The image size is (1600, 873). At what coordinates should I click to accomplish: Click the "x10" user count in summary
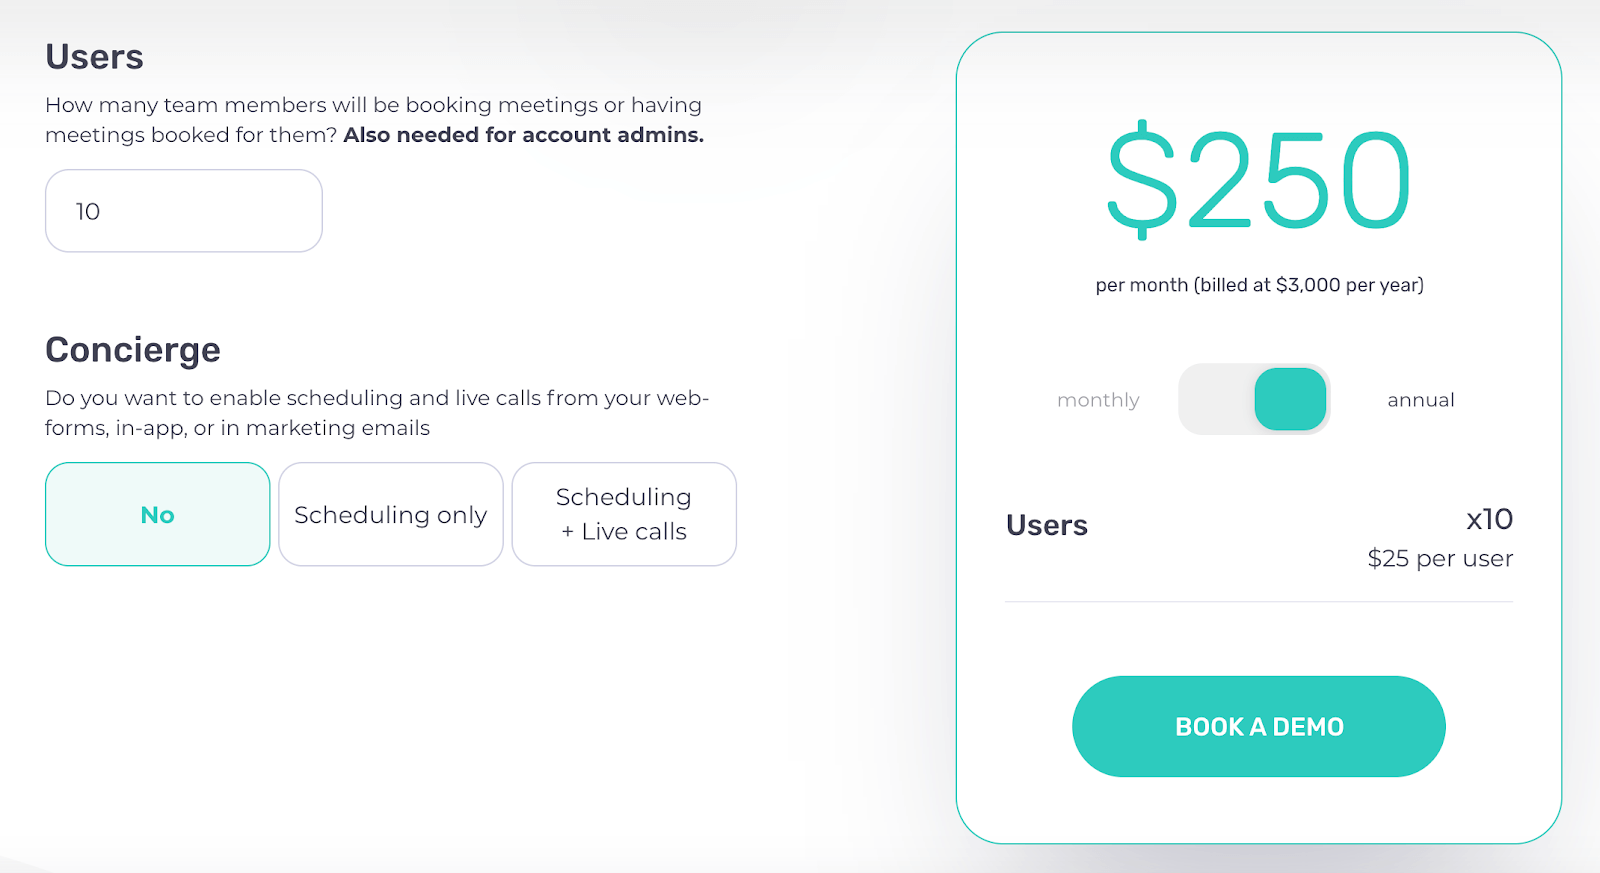point(1489,519)
